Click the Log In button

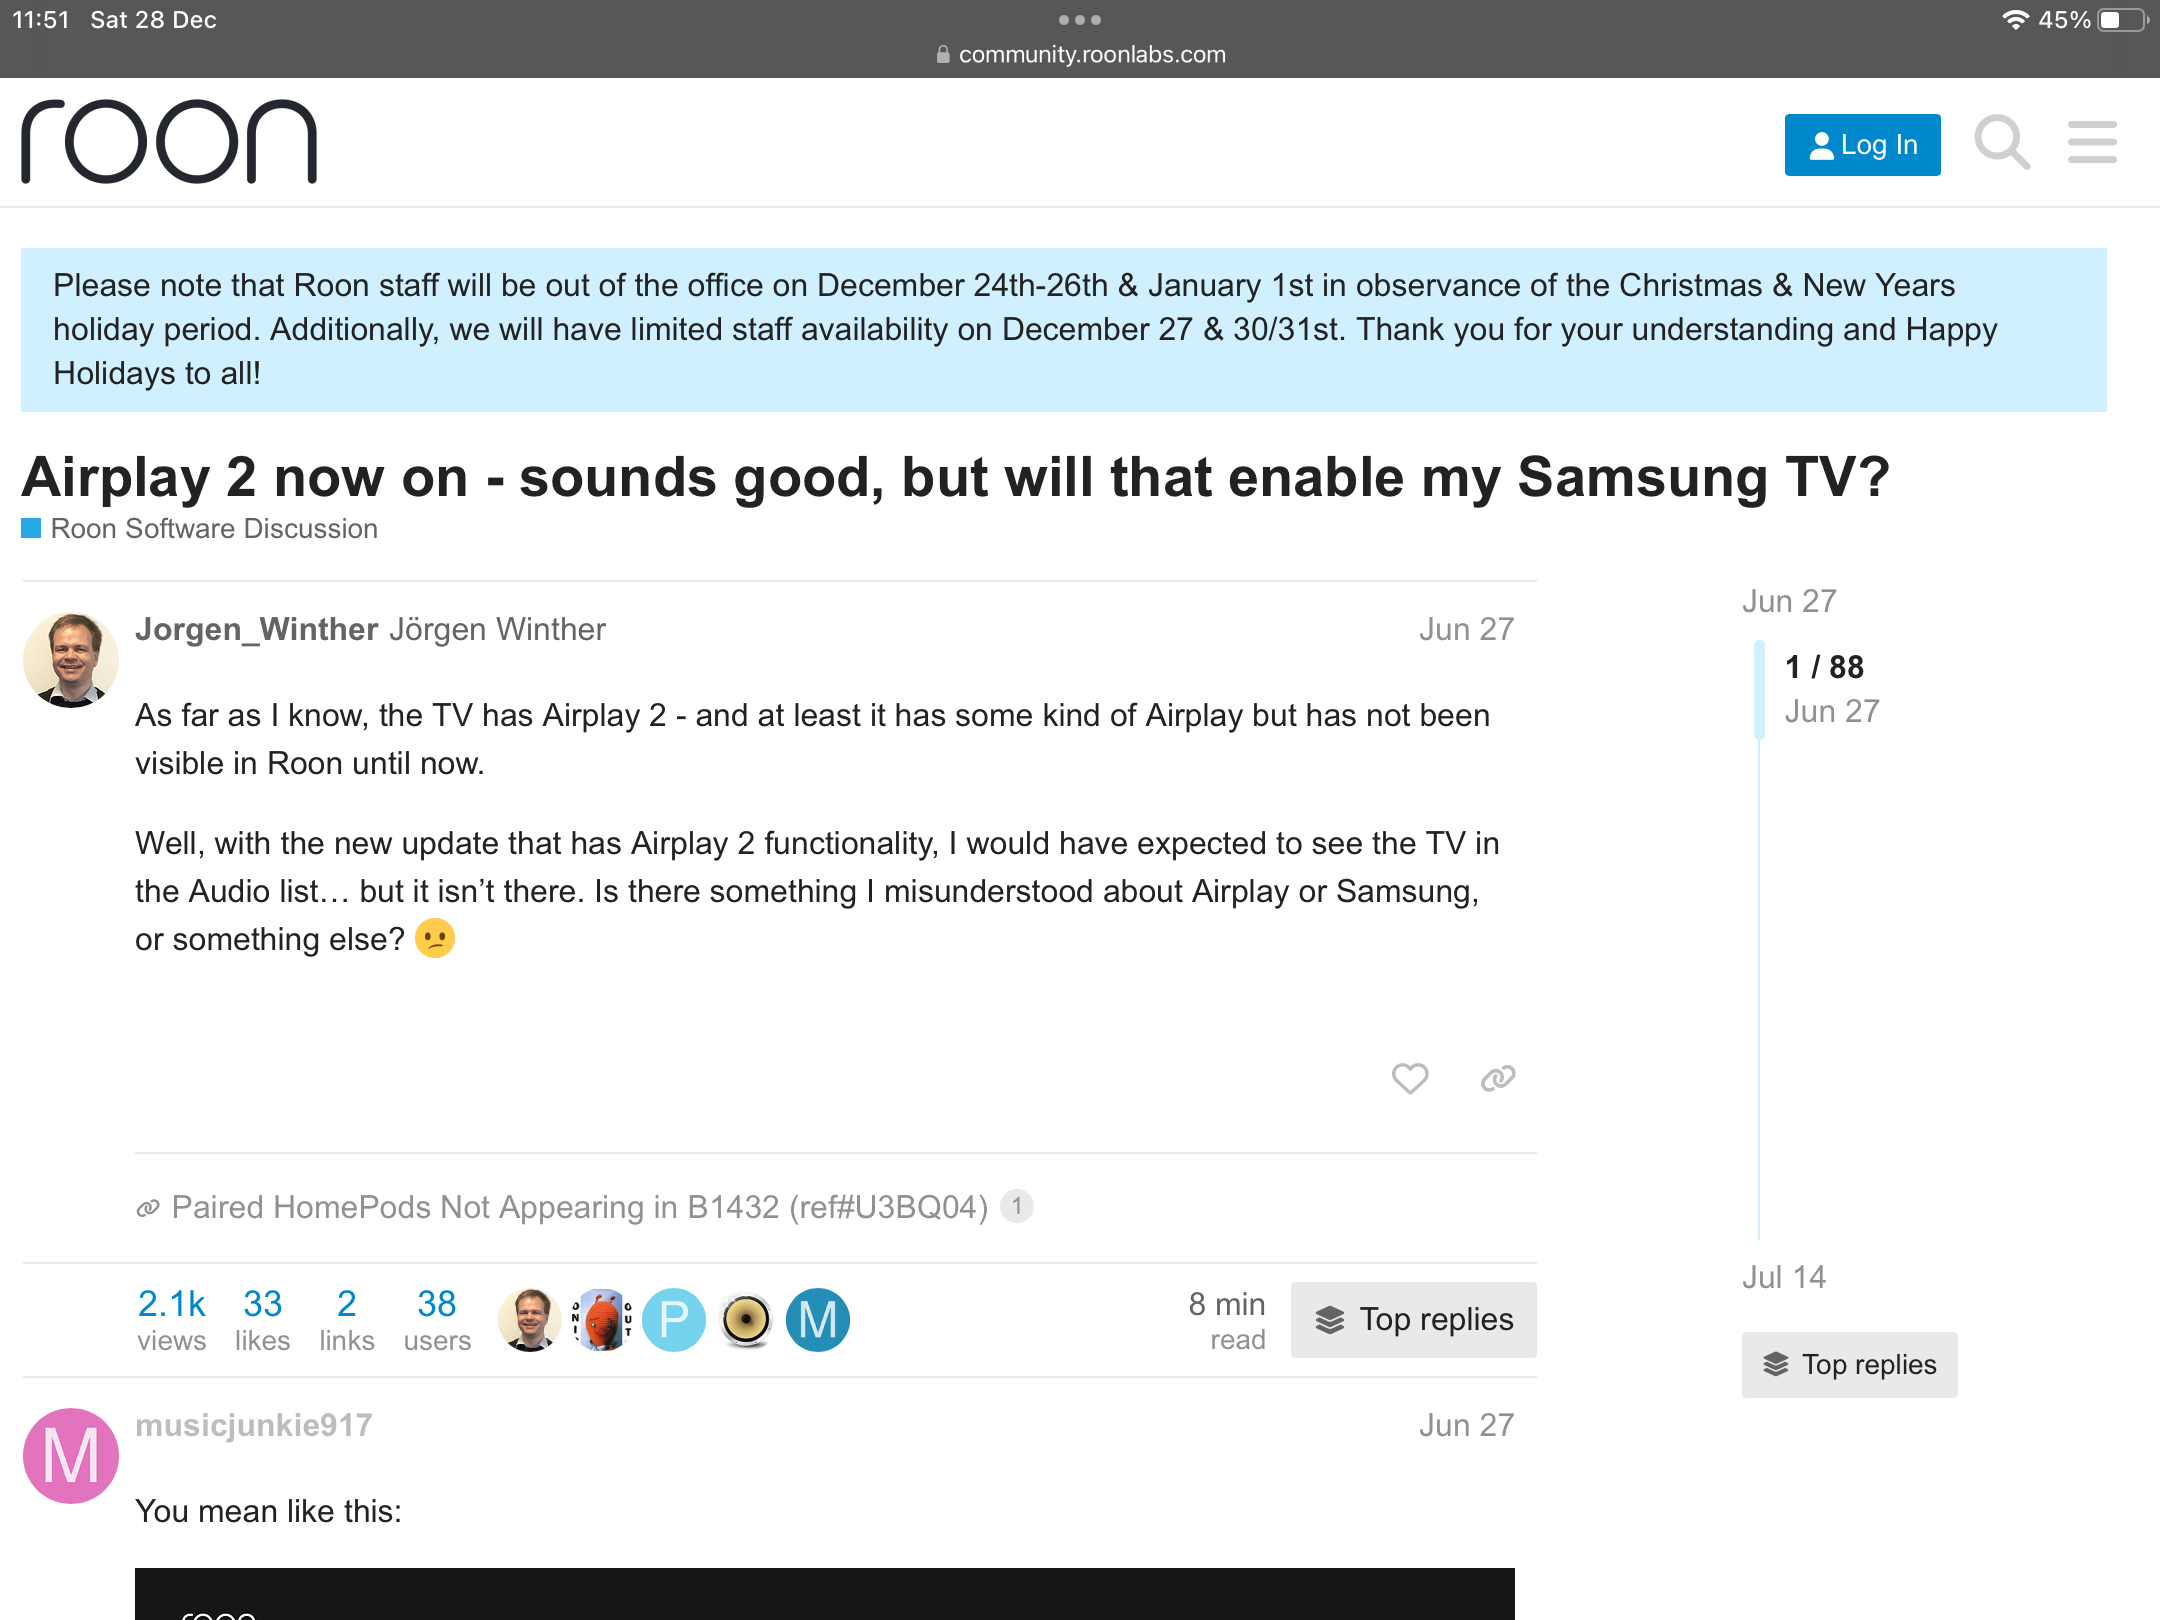coord(1862,145)
